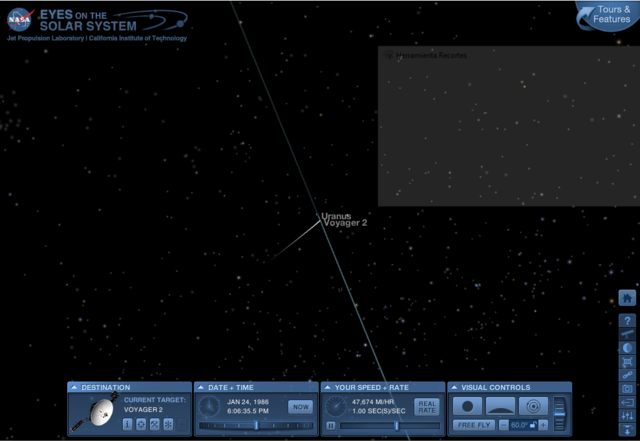
Task: Click the tools icon in Destination
Action: (154, 424)
